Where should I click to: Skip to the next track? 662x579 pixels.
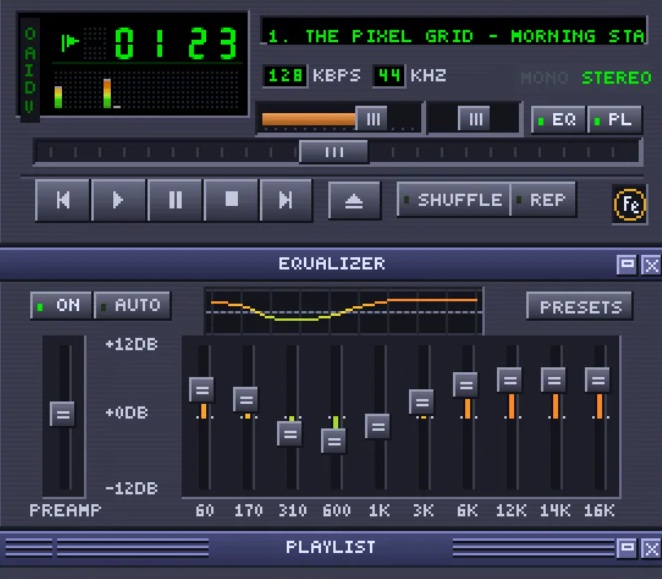(x=286, y=200)
